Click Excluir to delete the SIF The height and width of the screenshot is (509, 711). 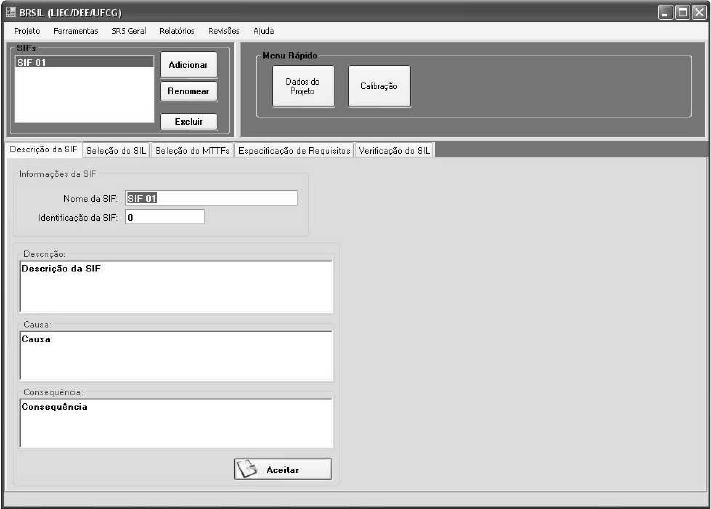(188, 122)
